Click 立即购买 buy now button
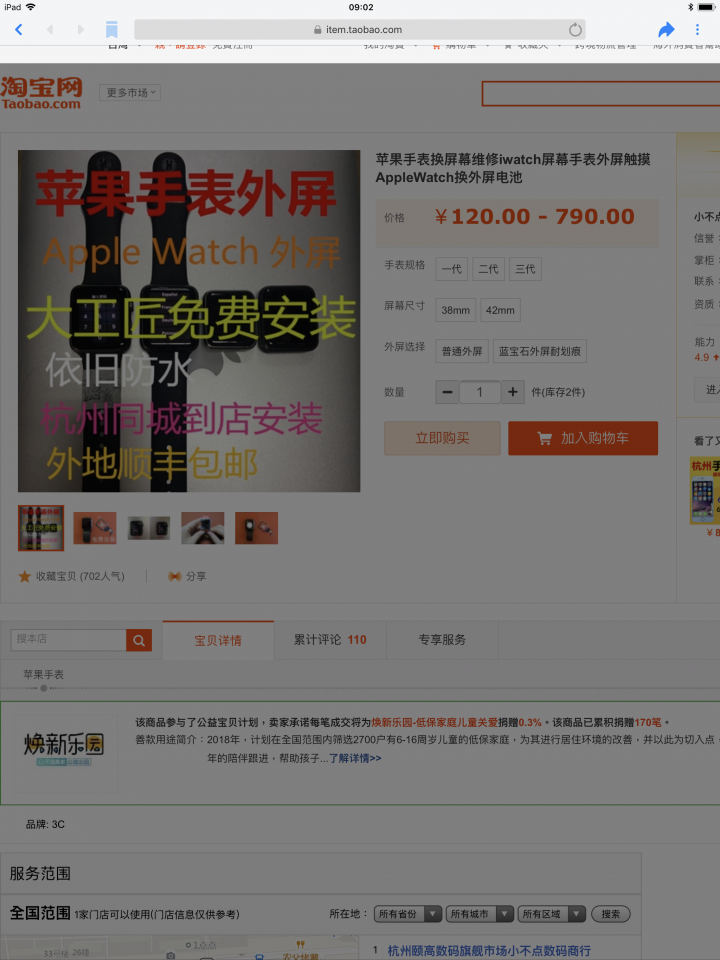 point(442,438)
